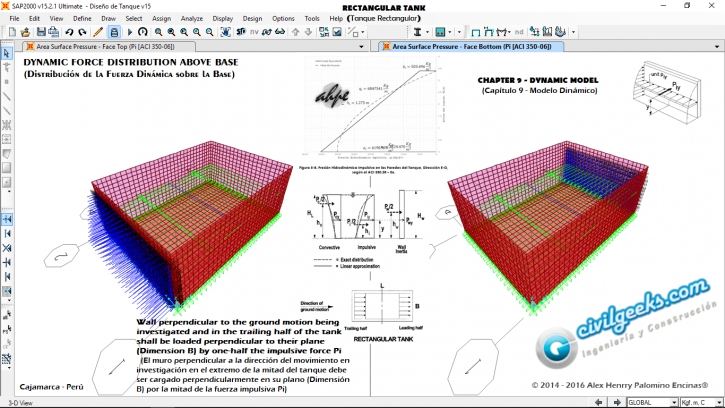The width and height of the screenshot is (725, 408).
Task: Expand dropdown arrow beside I-section icon
Action: [x=427, y=32]
